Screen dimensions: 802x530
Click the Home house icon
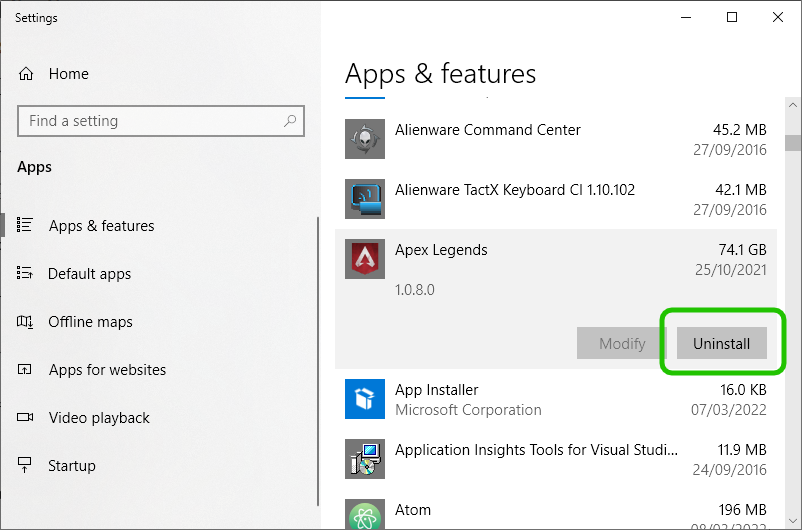[x=26, y=74]
